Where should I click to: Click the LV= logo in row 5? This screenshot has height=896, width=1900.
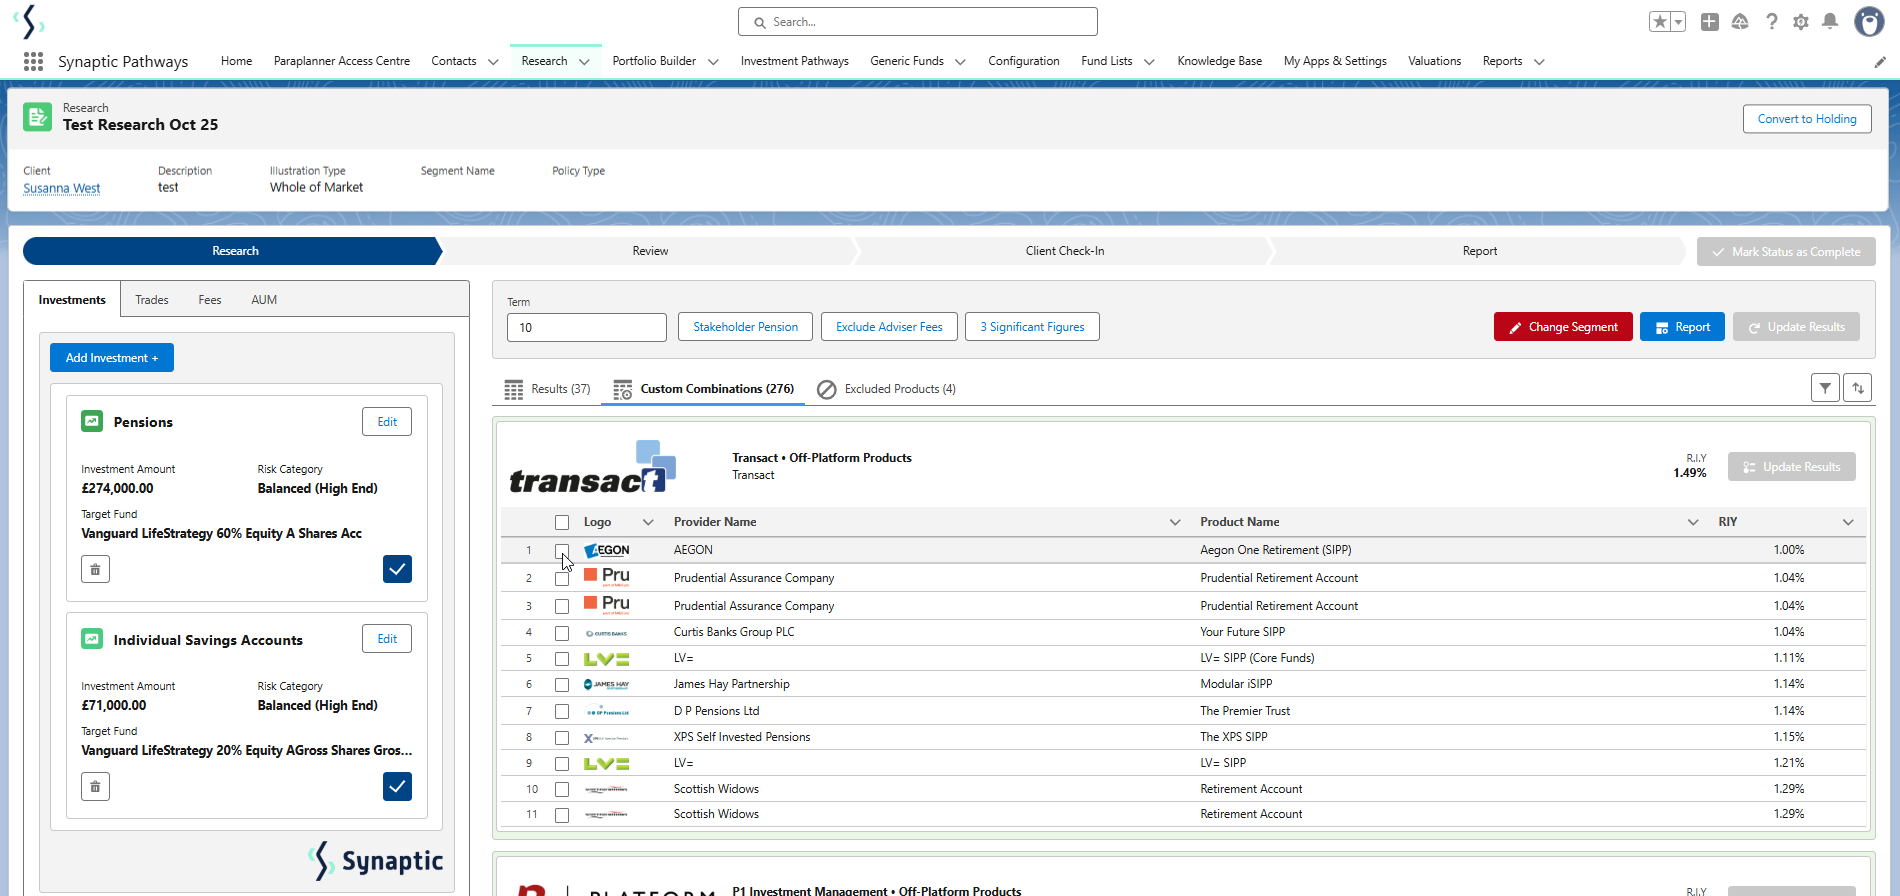click(607, 659)
